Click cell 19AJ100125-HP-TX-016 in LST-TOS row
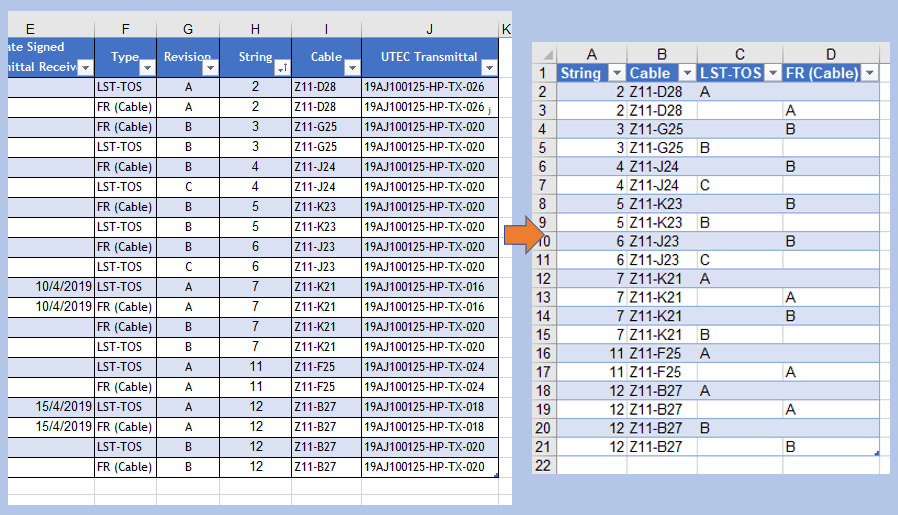The width and height of the screenshot is (898, 515). (430, 287)
